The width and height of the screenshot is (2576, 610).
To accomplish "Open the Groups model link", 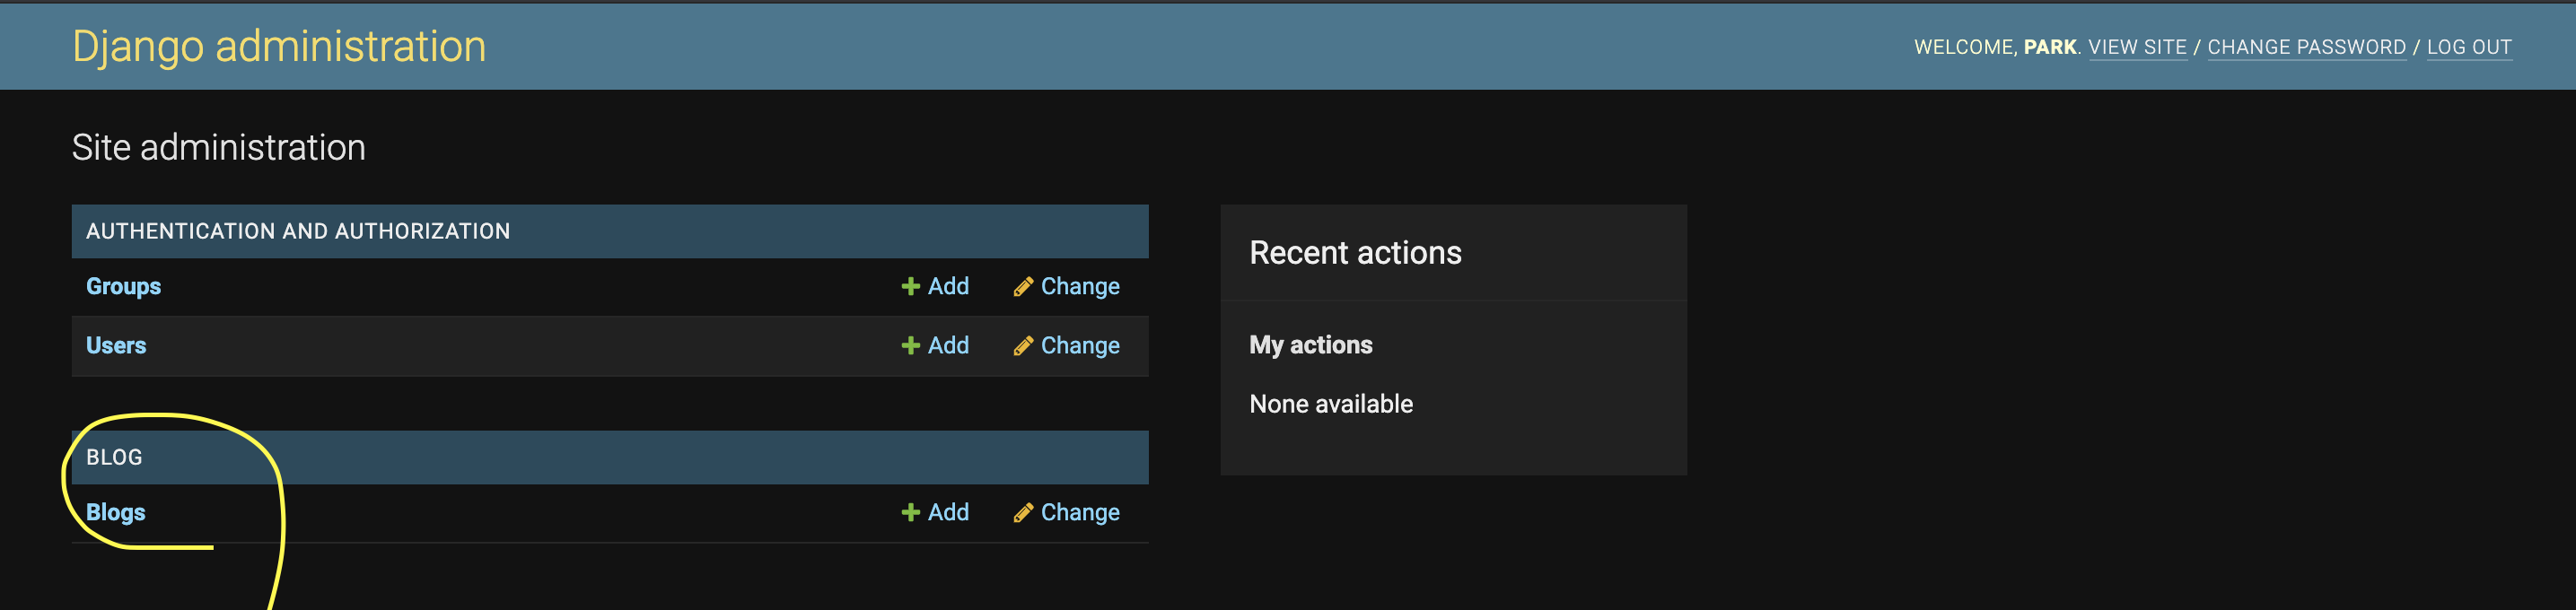I will 123,286.
